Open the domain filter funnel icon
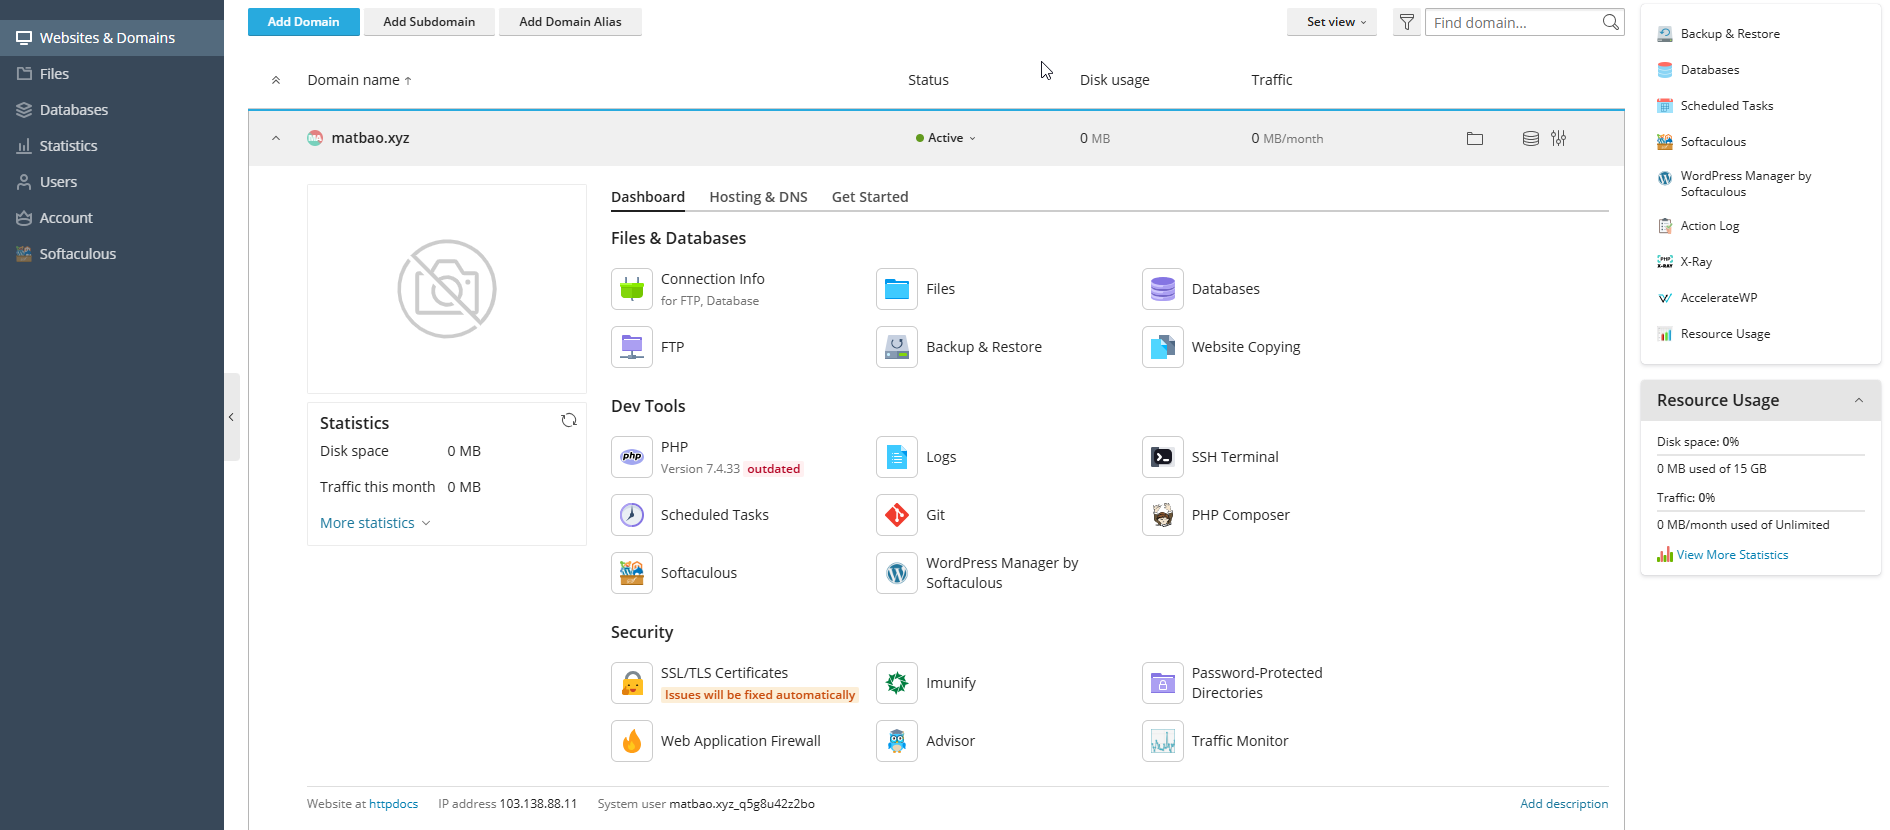The image size is (1890, 830). [x=1406, y=22]
